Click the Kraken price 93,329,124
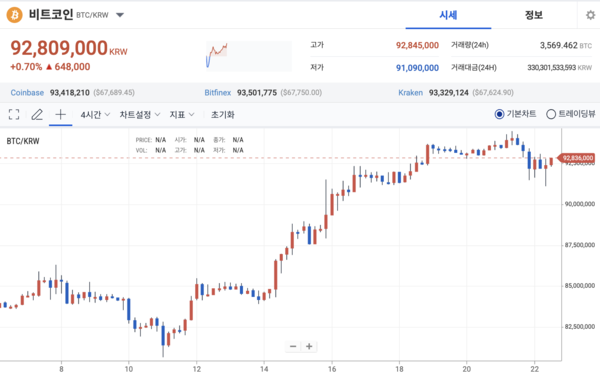The width and height of the screenshot is (600, 377). pos(448,93)
